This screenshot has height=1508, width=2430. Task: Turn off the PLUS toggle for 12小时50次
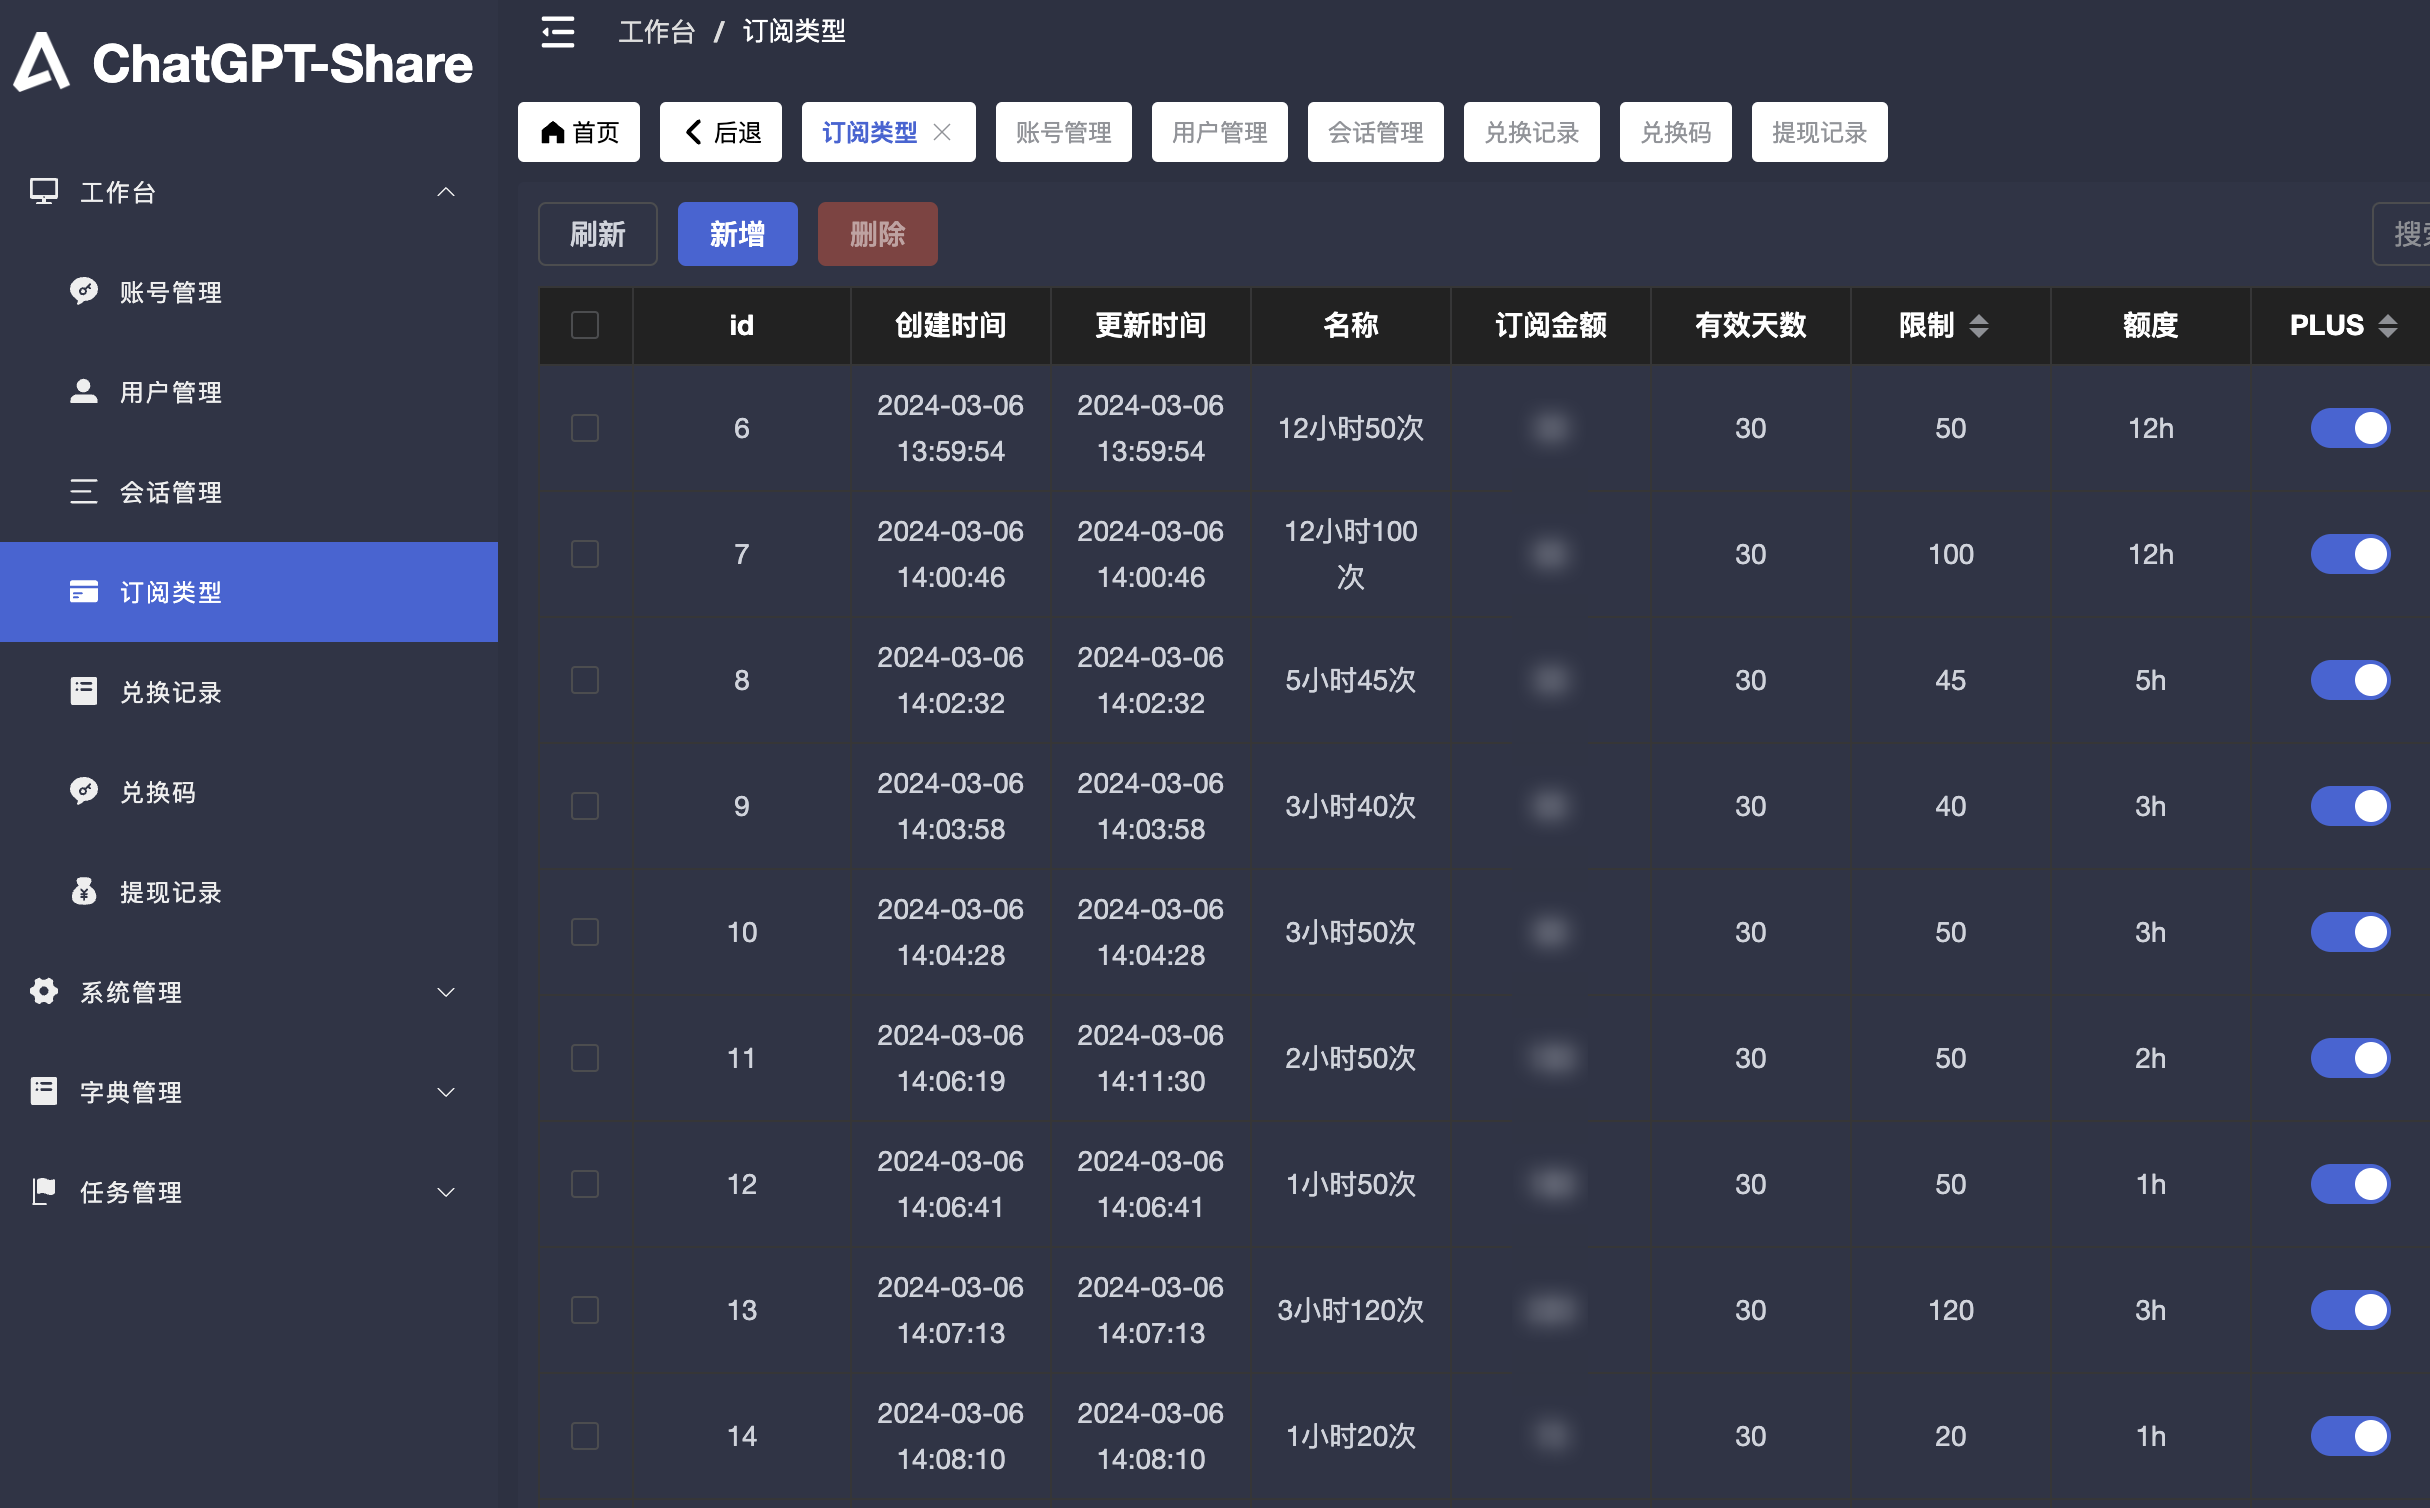click(2350, 428)
